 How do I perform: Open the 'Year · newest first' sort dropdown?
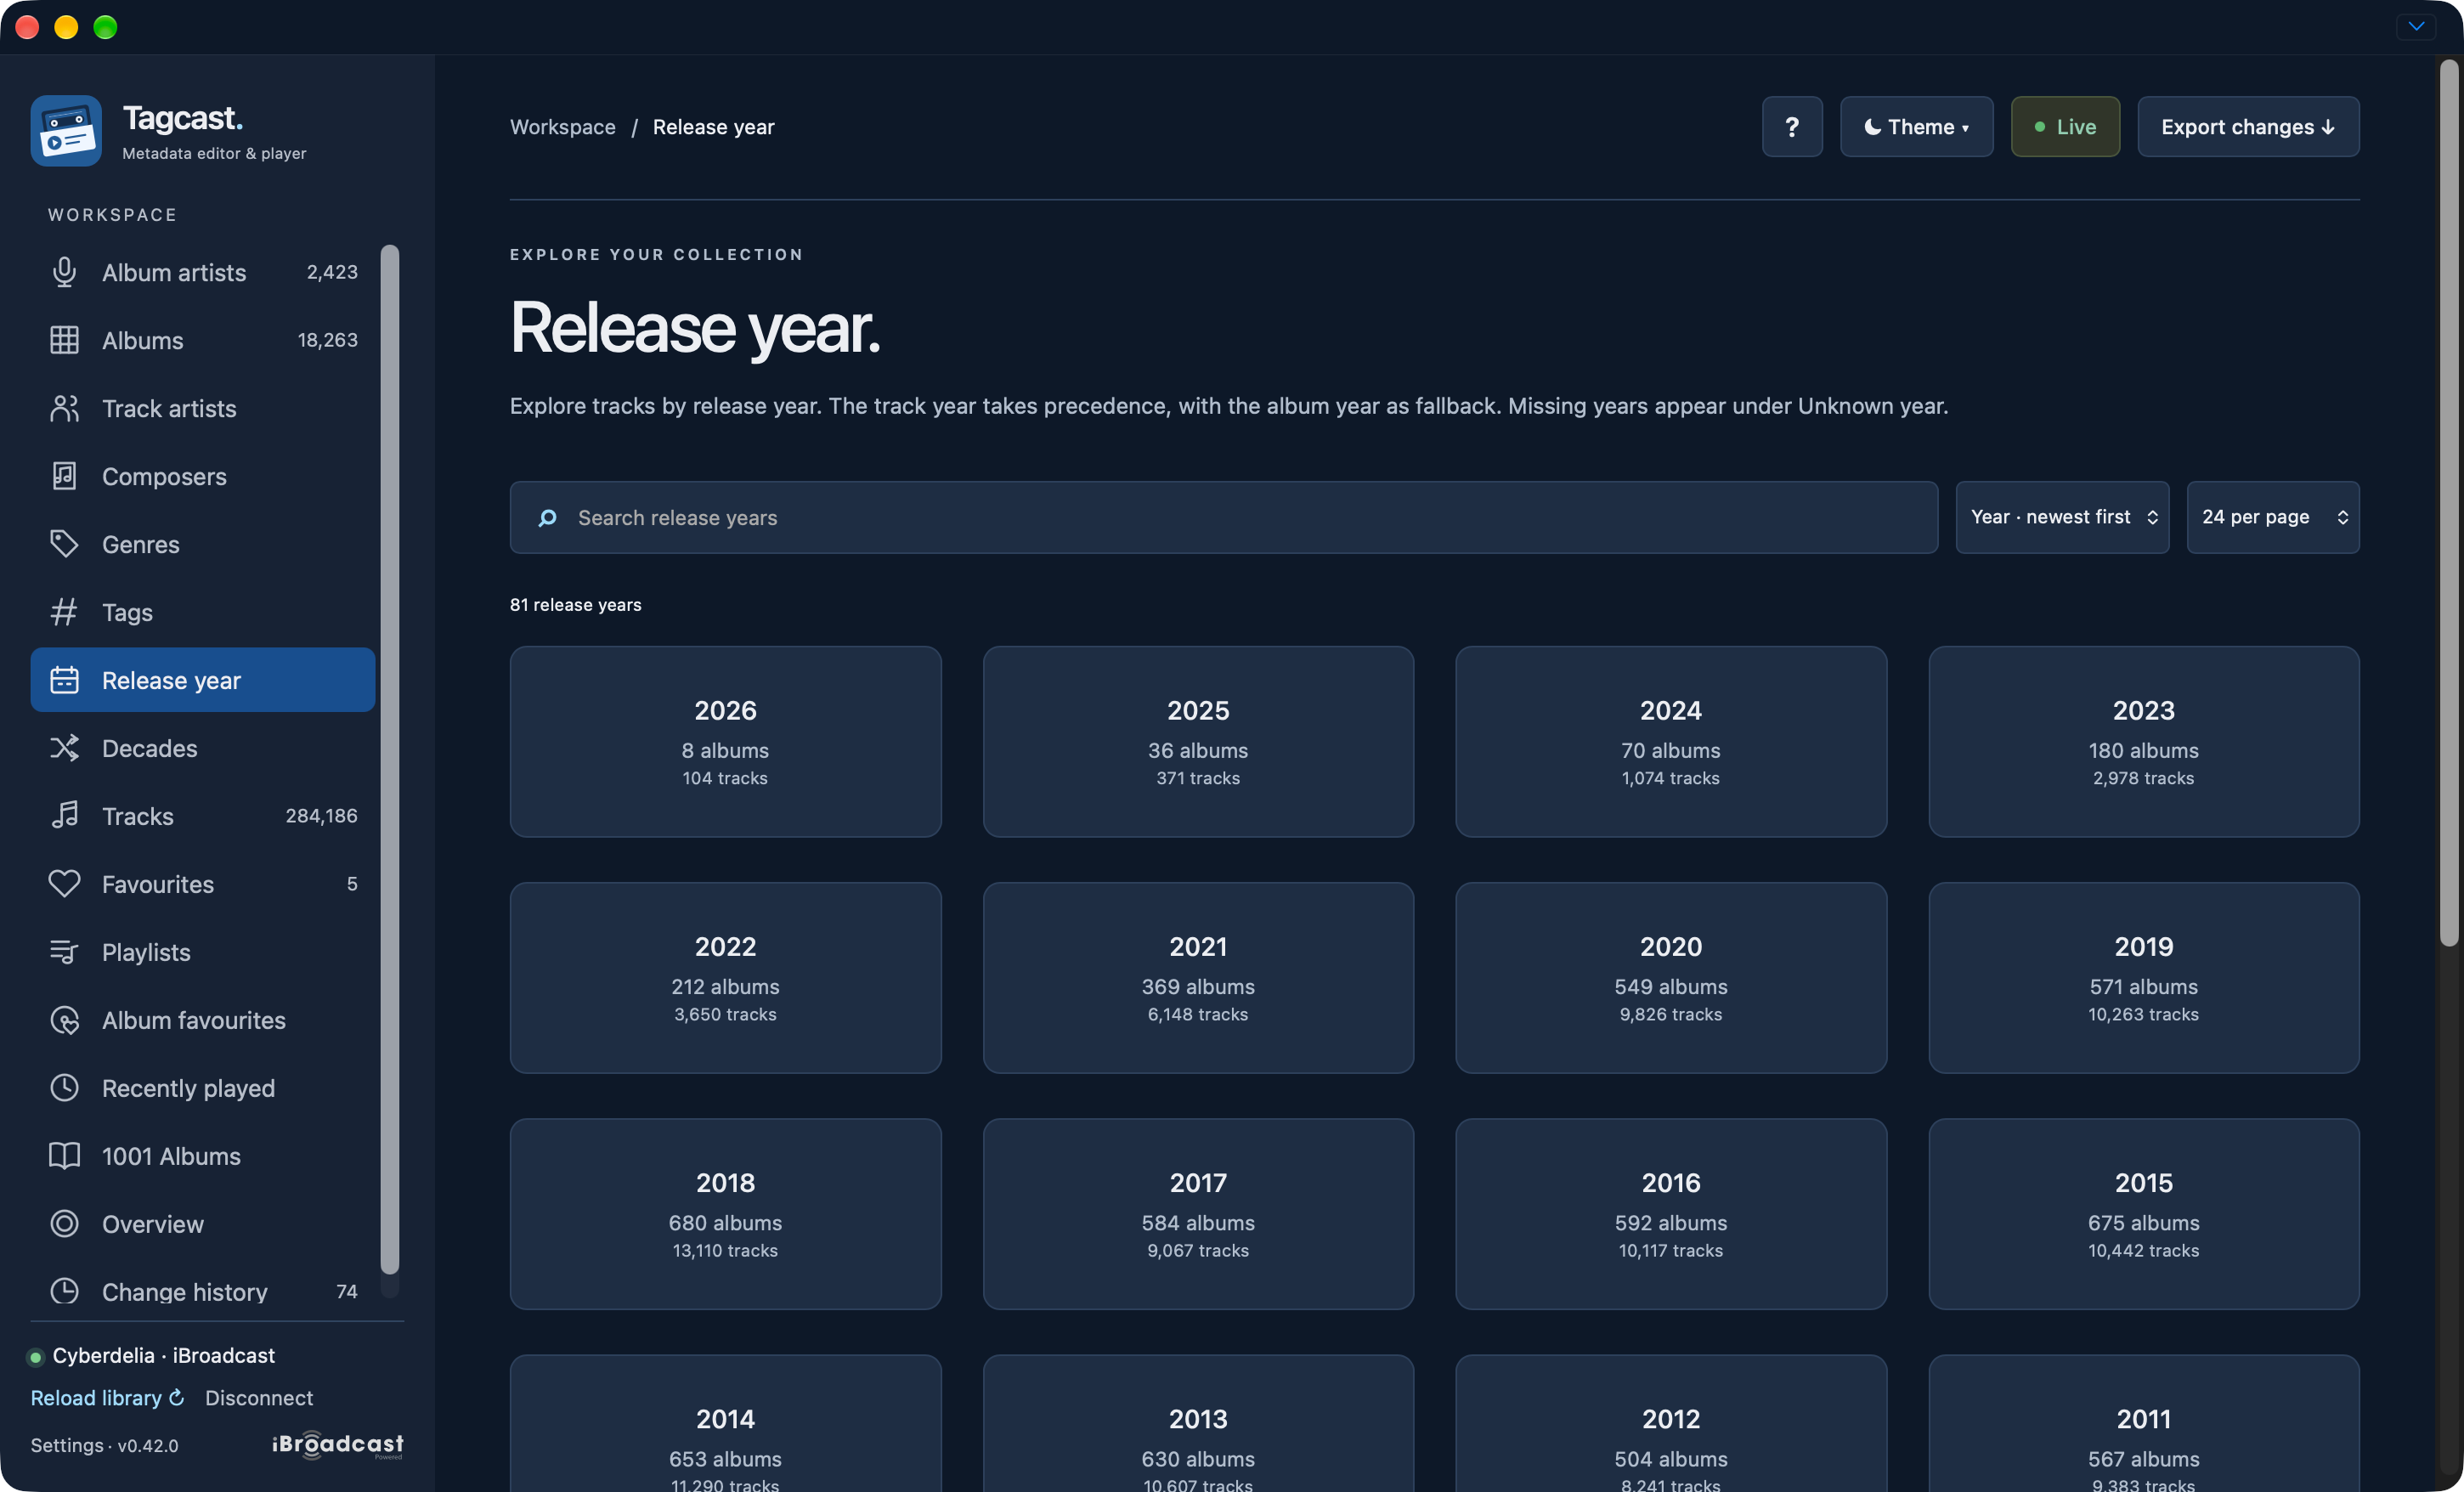[x=2062, y=517]
